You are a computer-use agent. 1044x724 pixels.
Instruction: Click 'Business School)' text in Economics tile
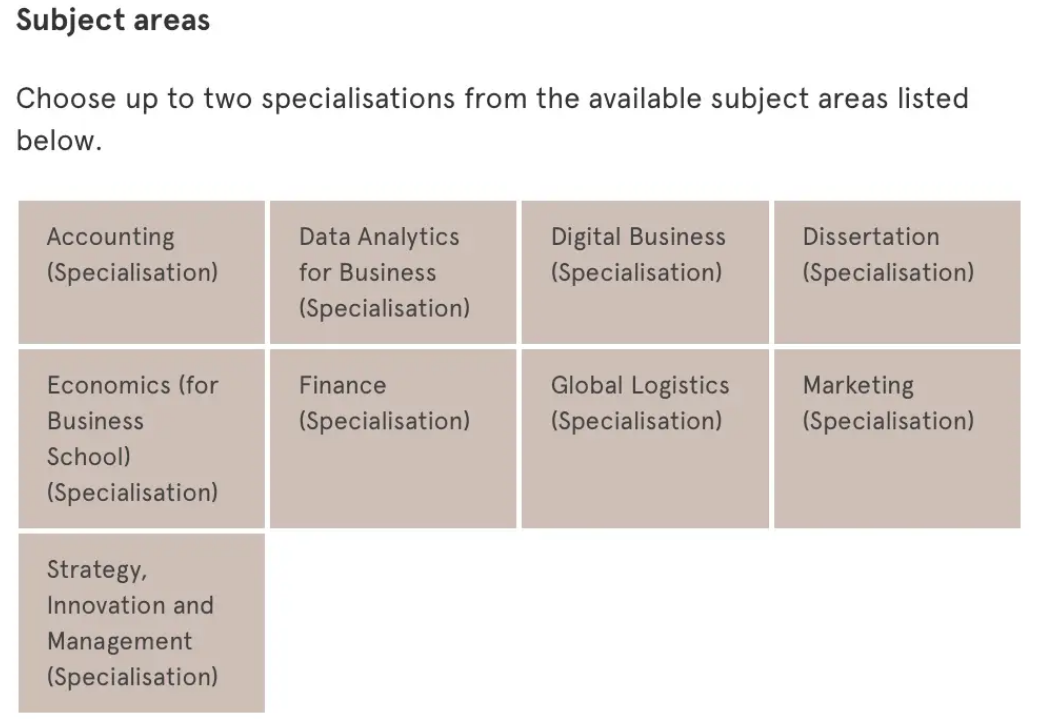point(95,439)
